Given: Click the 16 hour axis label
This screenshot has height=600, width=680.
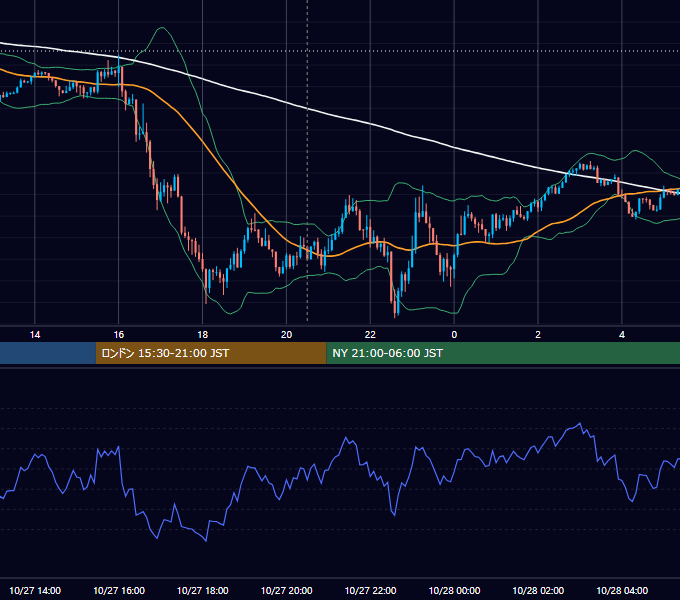Looking at the screenshot, I should click(x=118, y=335).
